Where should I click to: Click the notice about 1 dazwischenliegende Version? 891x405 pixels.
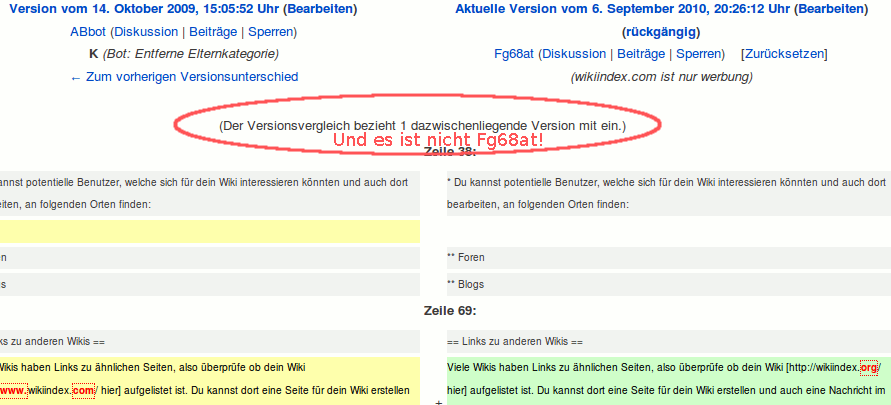point(422,126)
